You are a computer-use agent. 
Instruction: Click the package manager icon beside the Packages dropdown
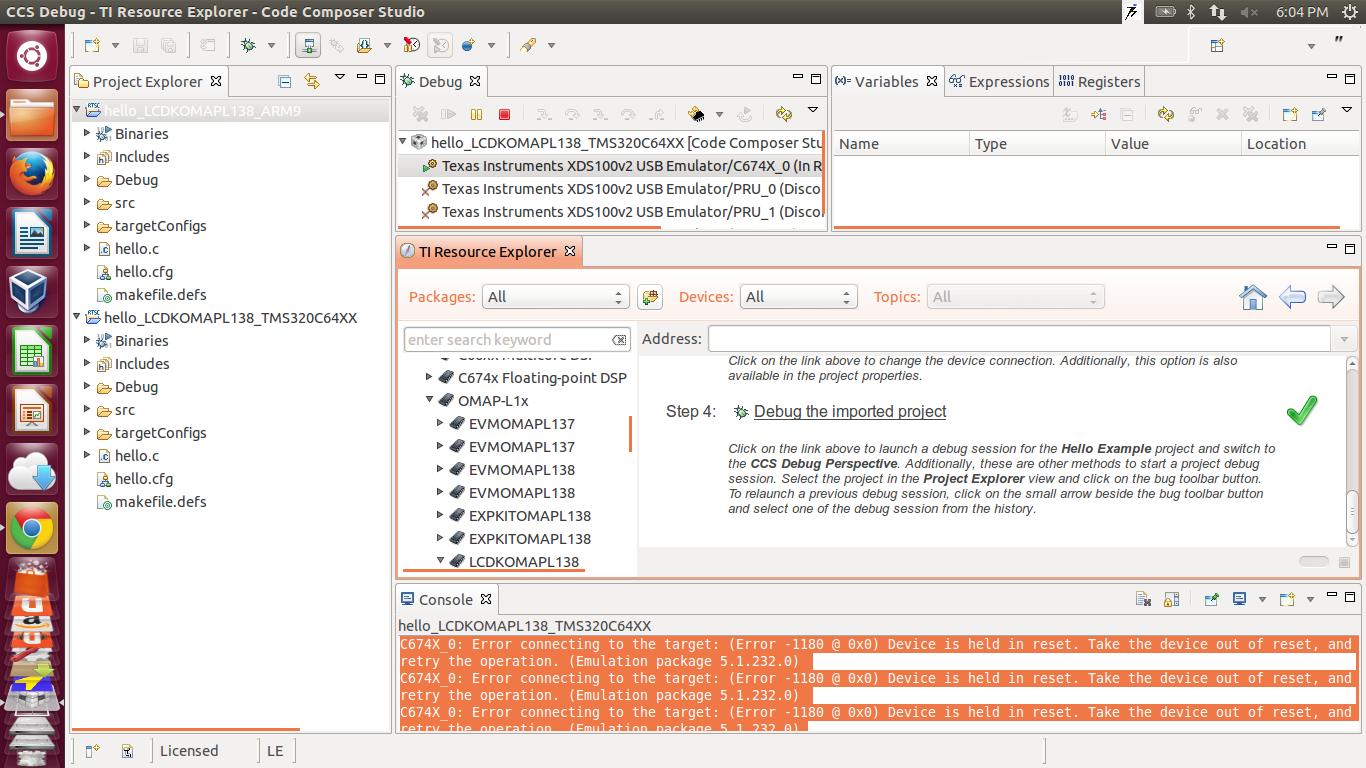650,297
